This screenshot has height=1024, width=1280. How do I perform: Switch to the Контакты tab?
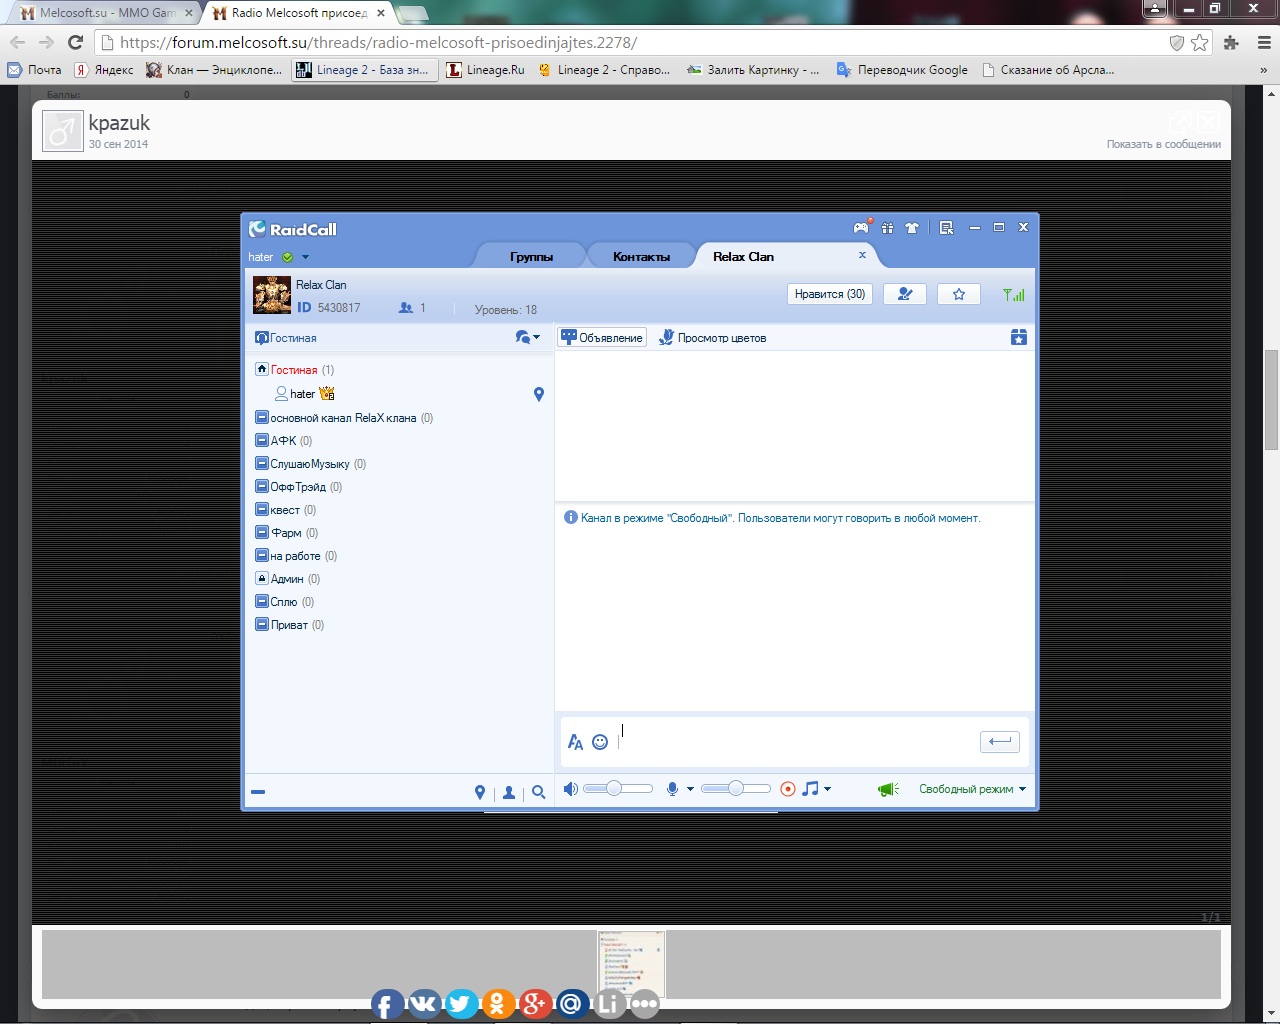pos(641,257)
